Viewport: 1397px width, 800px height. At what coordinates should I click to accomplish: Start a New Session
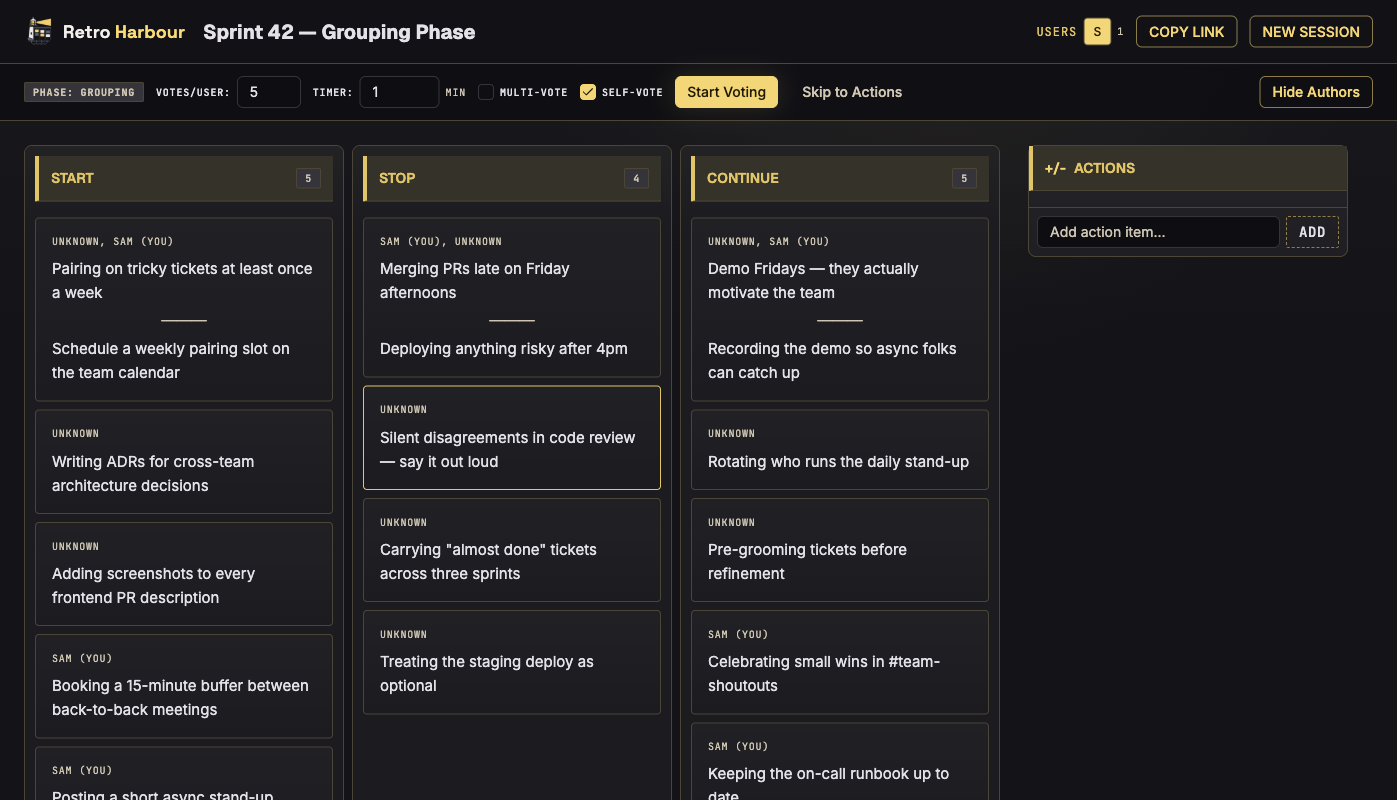click(1311, 32)
